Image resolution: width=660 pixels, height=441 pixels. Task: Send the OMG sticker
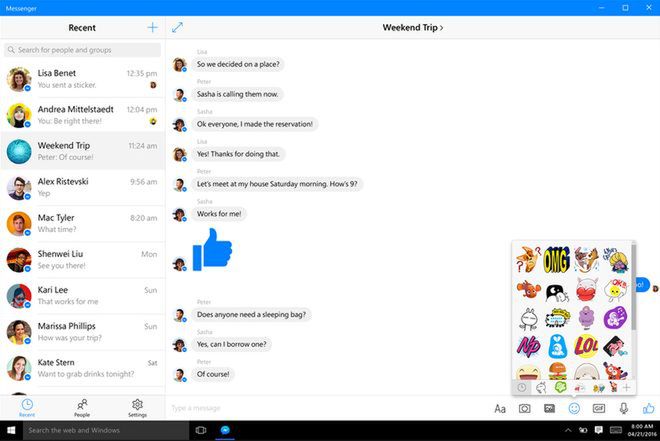pyautogui.click(x=557, y=260)
